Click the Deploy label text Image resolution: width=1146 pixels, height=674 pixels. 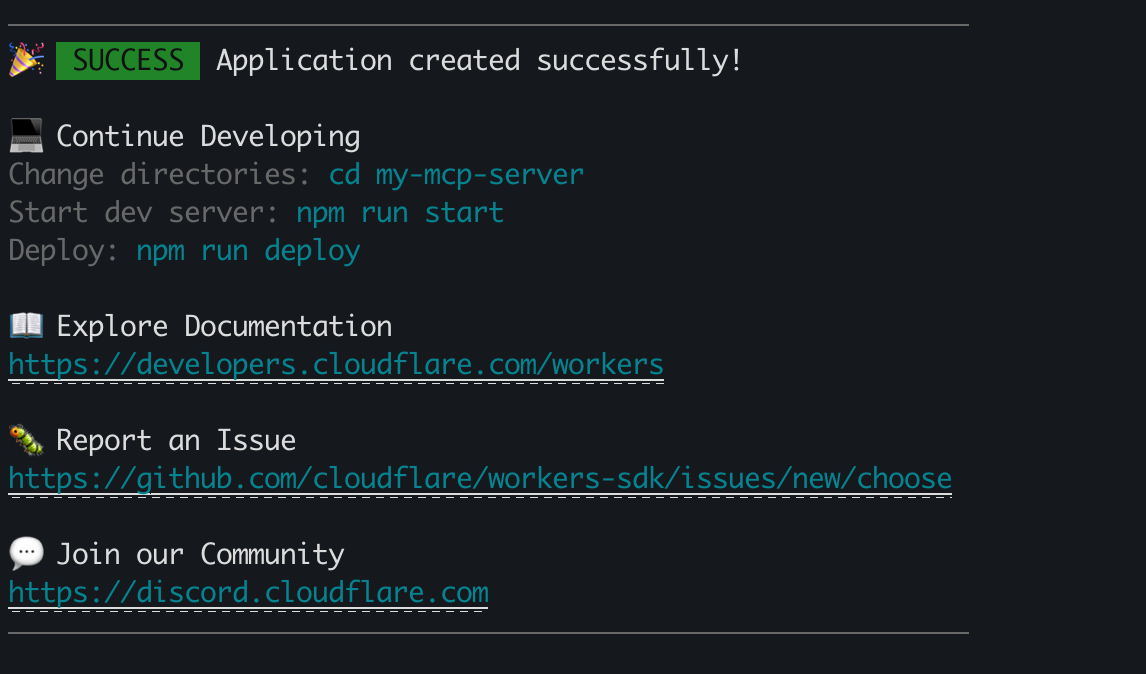(64, 251)
